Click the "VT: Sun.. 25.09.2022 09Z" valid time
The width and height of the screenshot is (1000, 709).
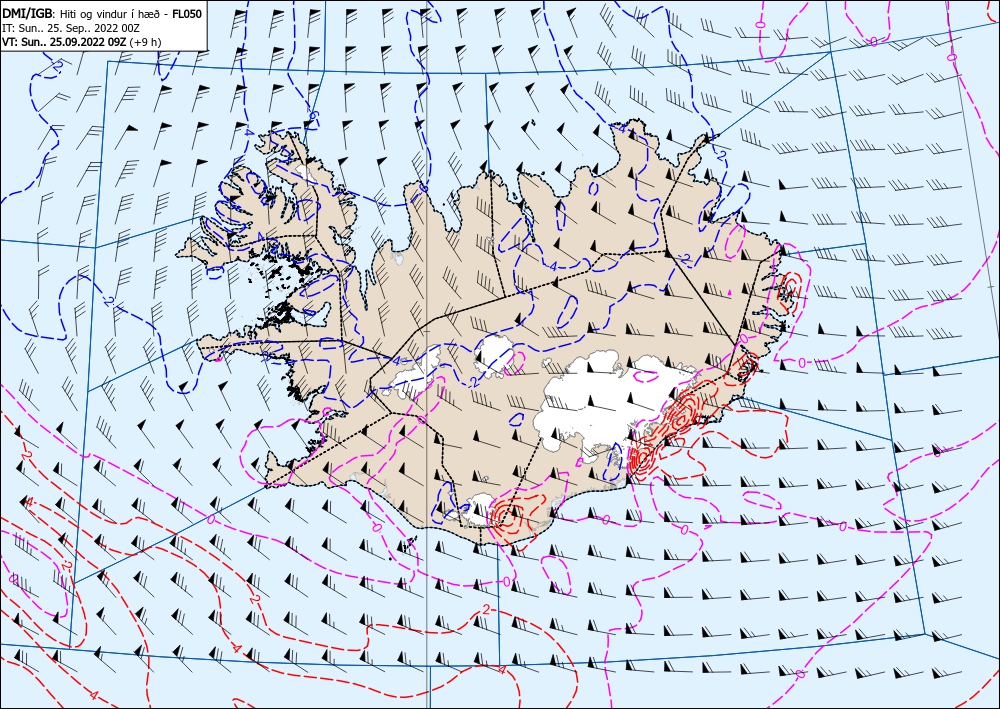[64, 42]
